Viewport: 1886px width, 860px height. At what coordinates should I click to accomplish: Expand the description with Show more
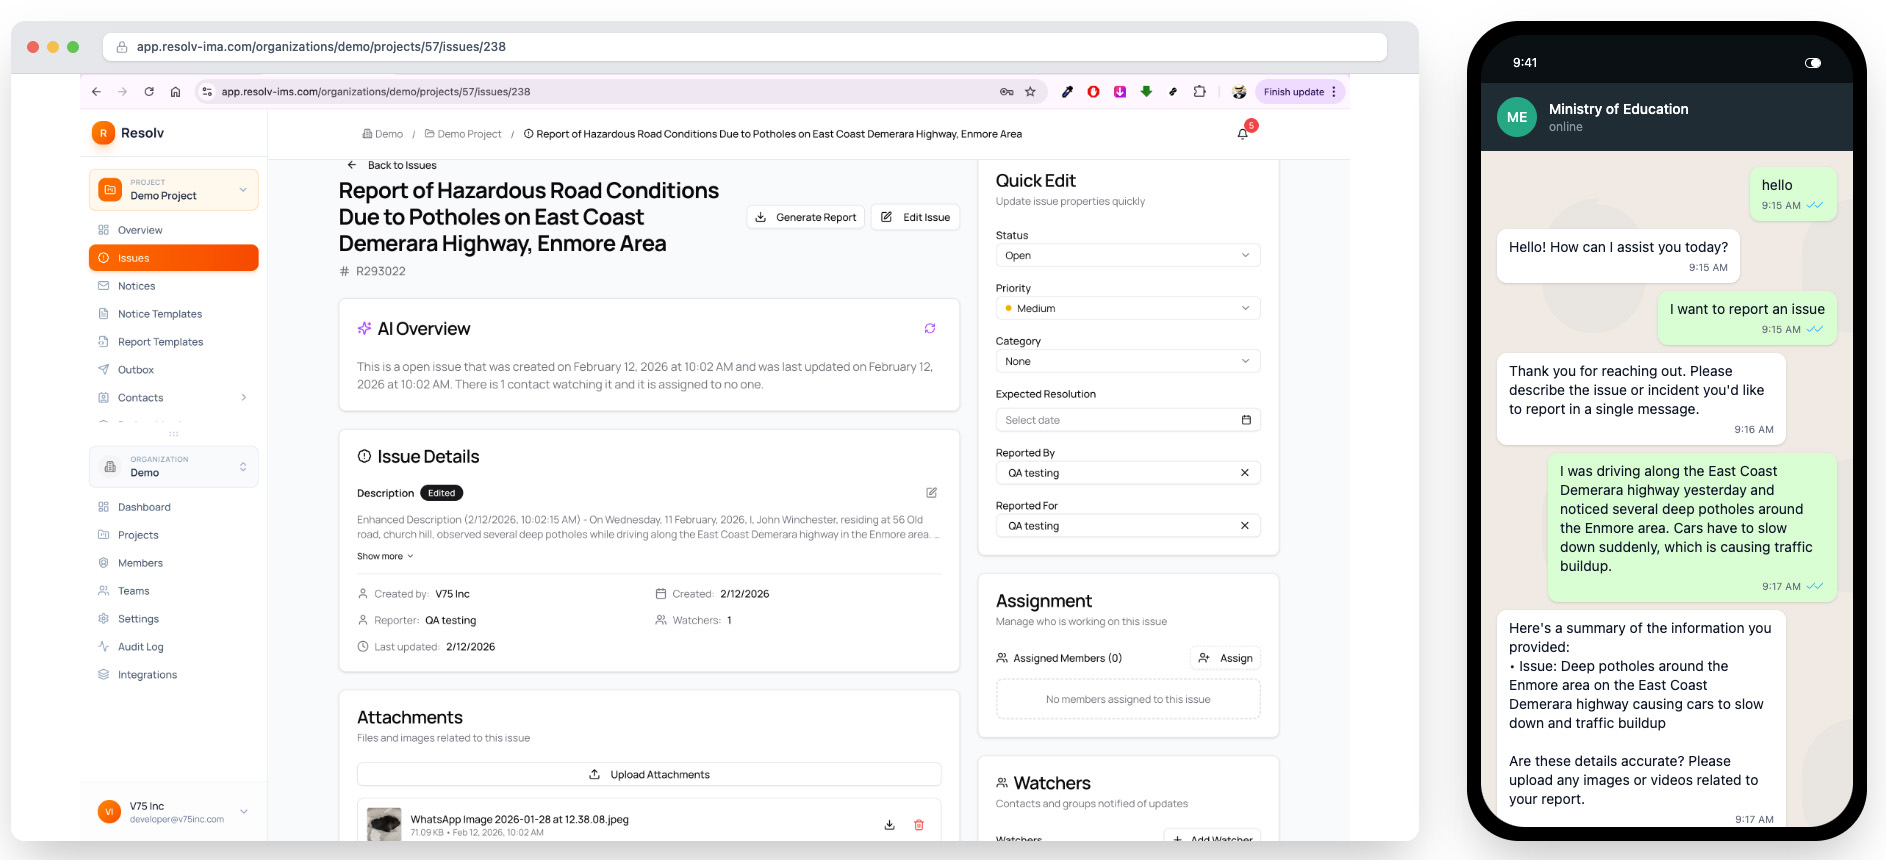pos(385,557)
